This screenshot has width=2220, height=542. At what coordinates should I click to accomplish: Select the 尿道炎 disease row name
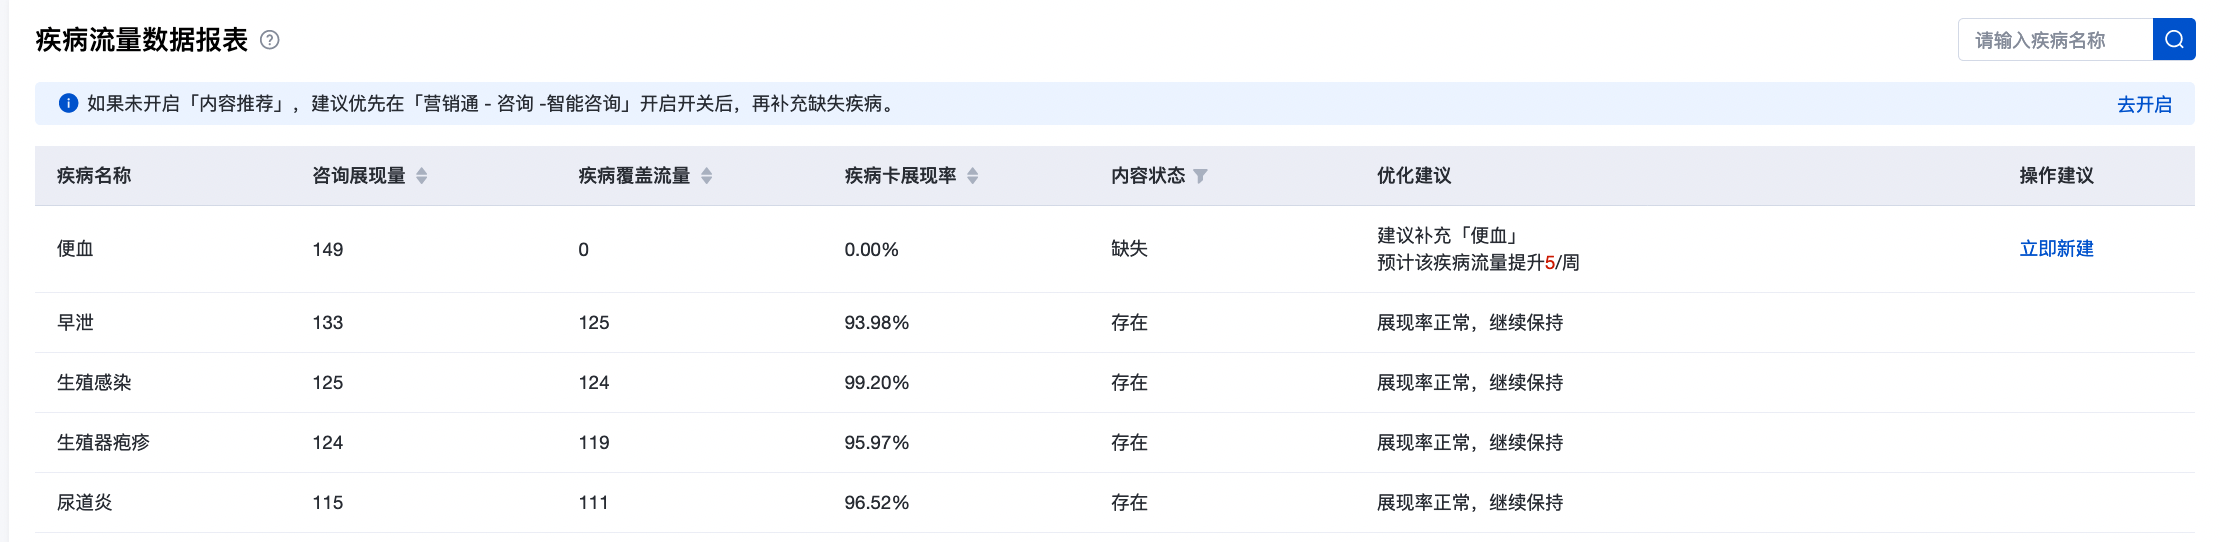[x=84, y=503]
